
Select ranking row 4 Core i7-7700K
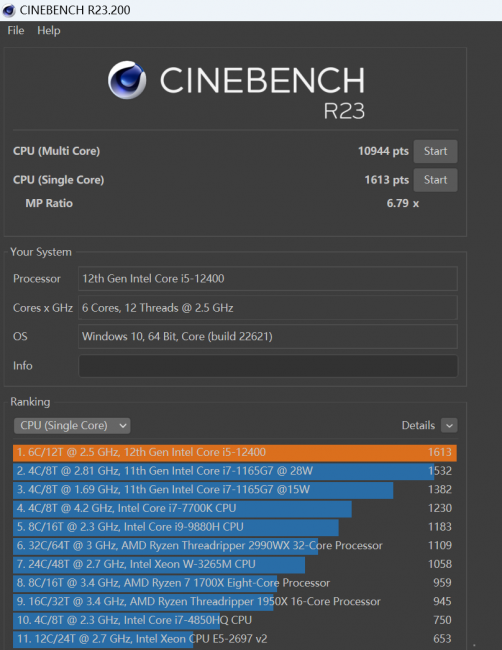235,508
